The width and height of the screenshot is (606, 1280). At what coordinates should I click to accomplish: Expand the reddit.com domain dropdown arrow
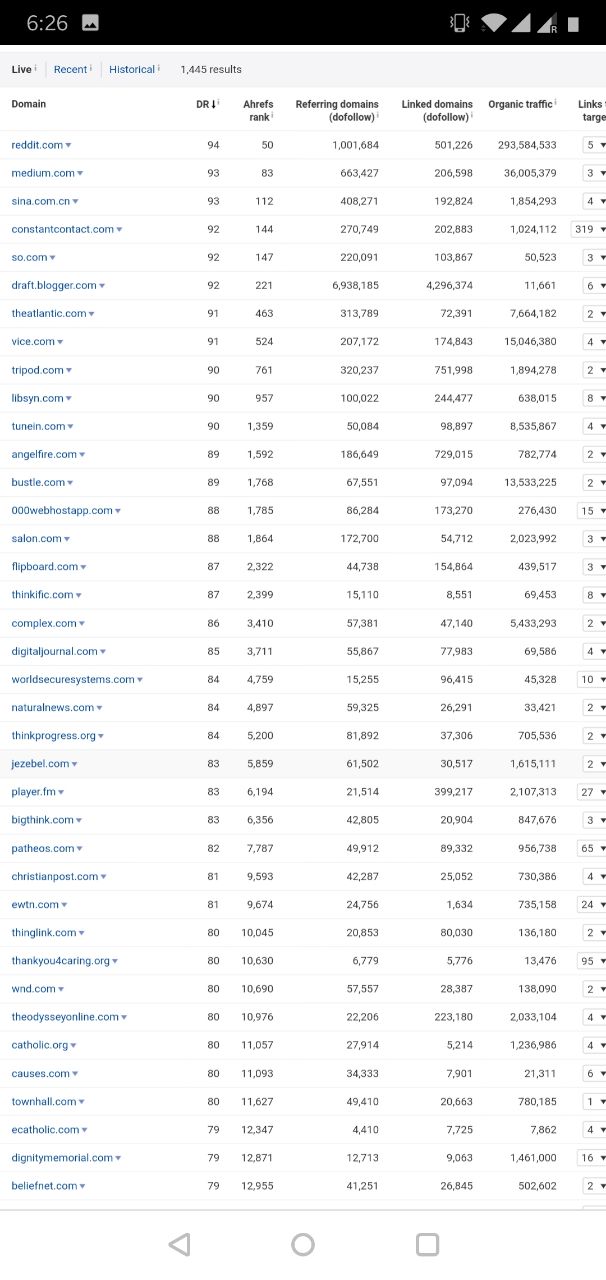[68, 146]
